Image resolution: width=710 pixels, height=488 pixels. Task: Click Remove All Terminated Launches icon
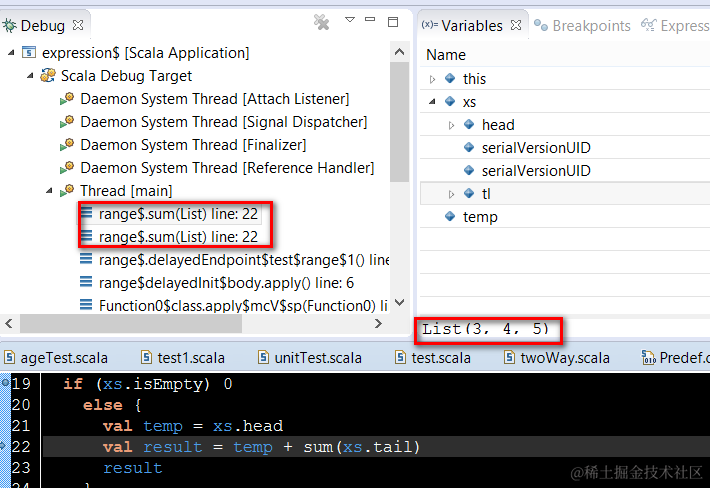[x=321, y=22]
